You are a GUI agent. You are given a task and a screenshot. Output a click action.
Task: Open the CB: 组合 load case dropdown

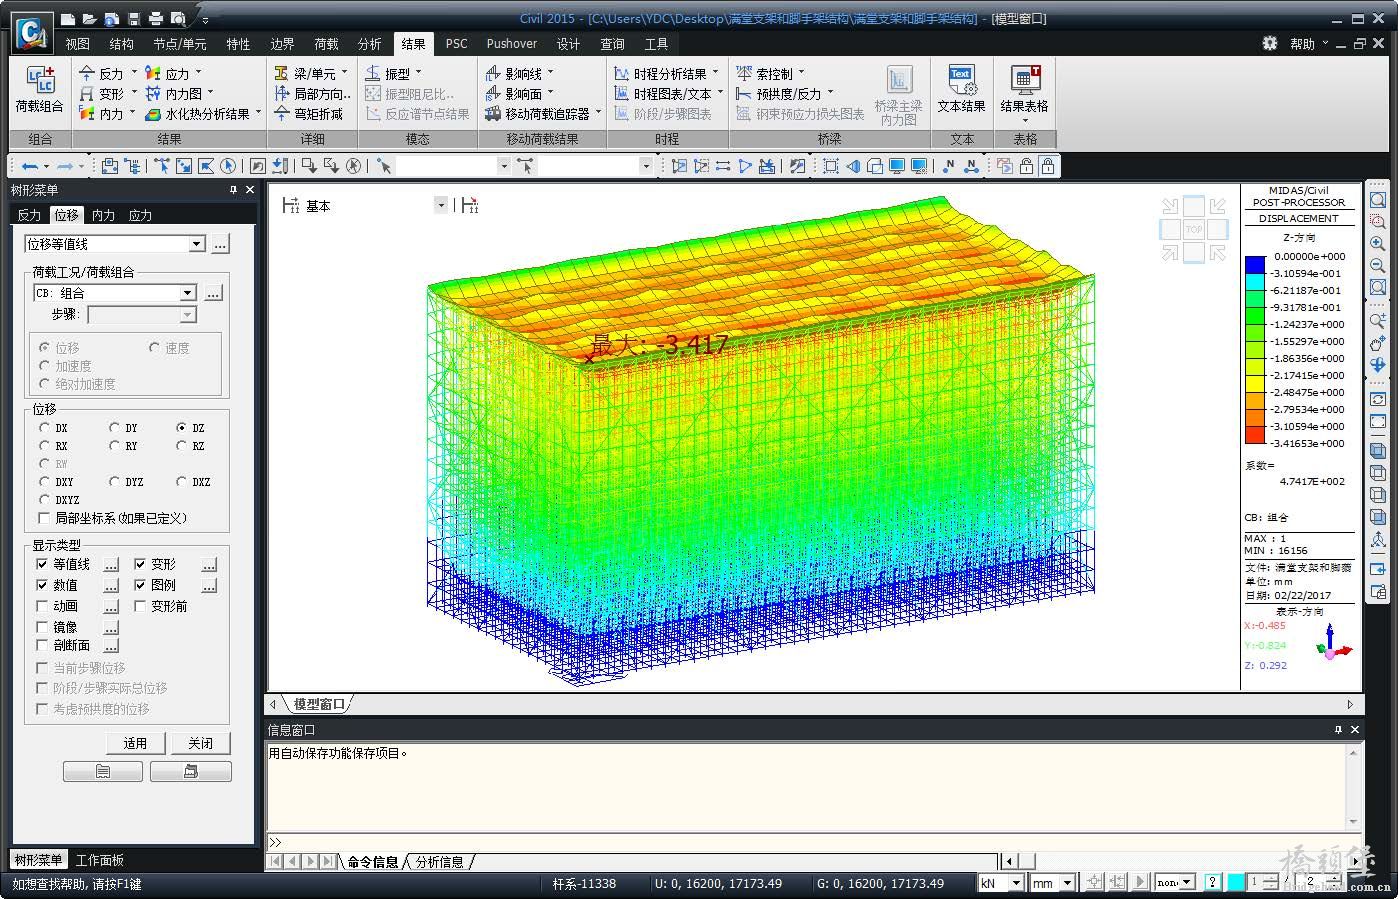188,293
